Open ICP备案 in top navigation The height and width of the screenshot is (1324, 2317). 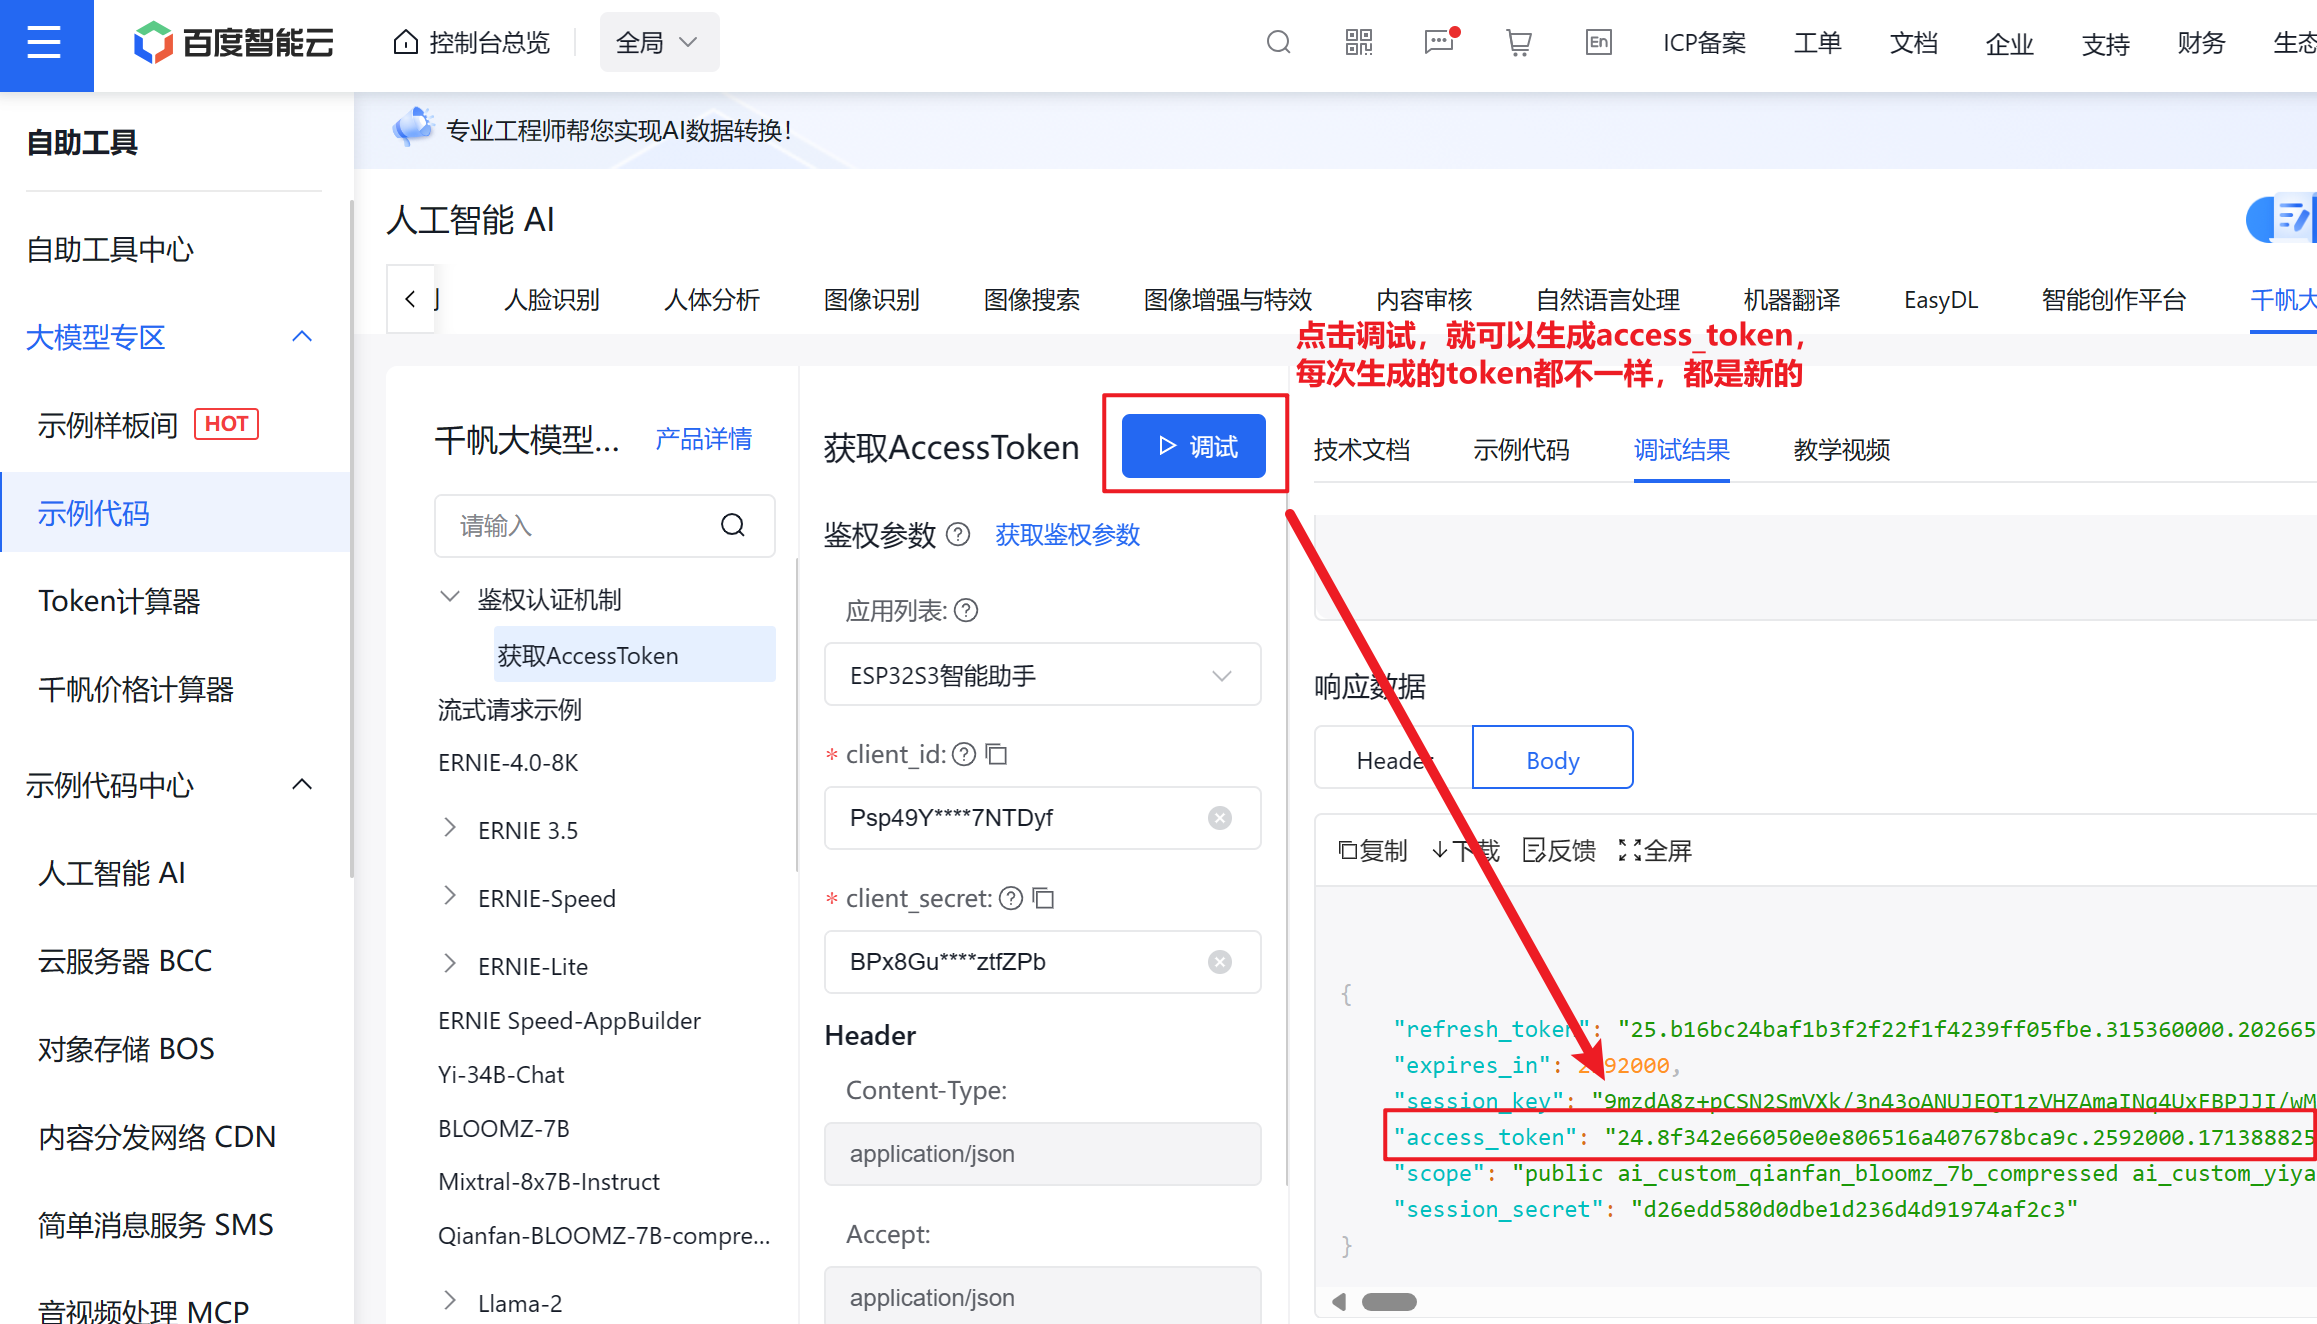(x=1704, y=43)
